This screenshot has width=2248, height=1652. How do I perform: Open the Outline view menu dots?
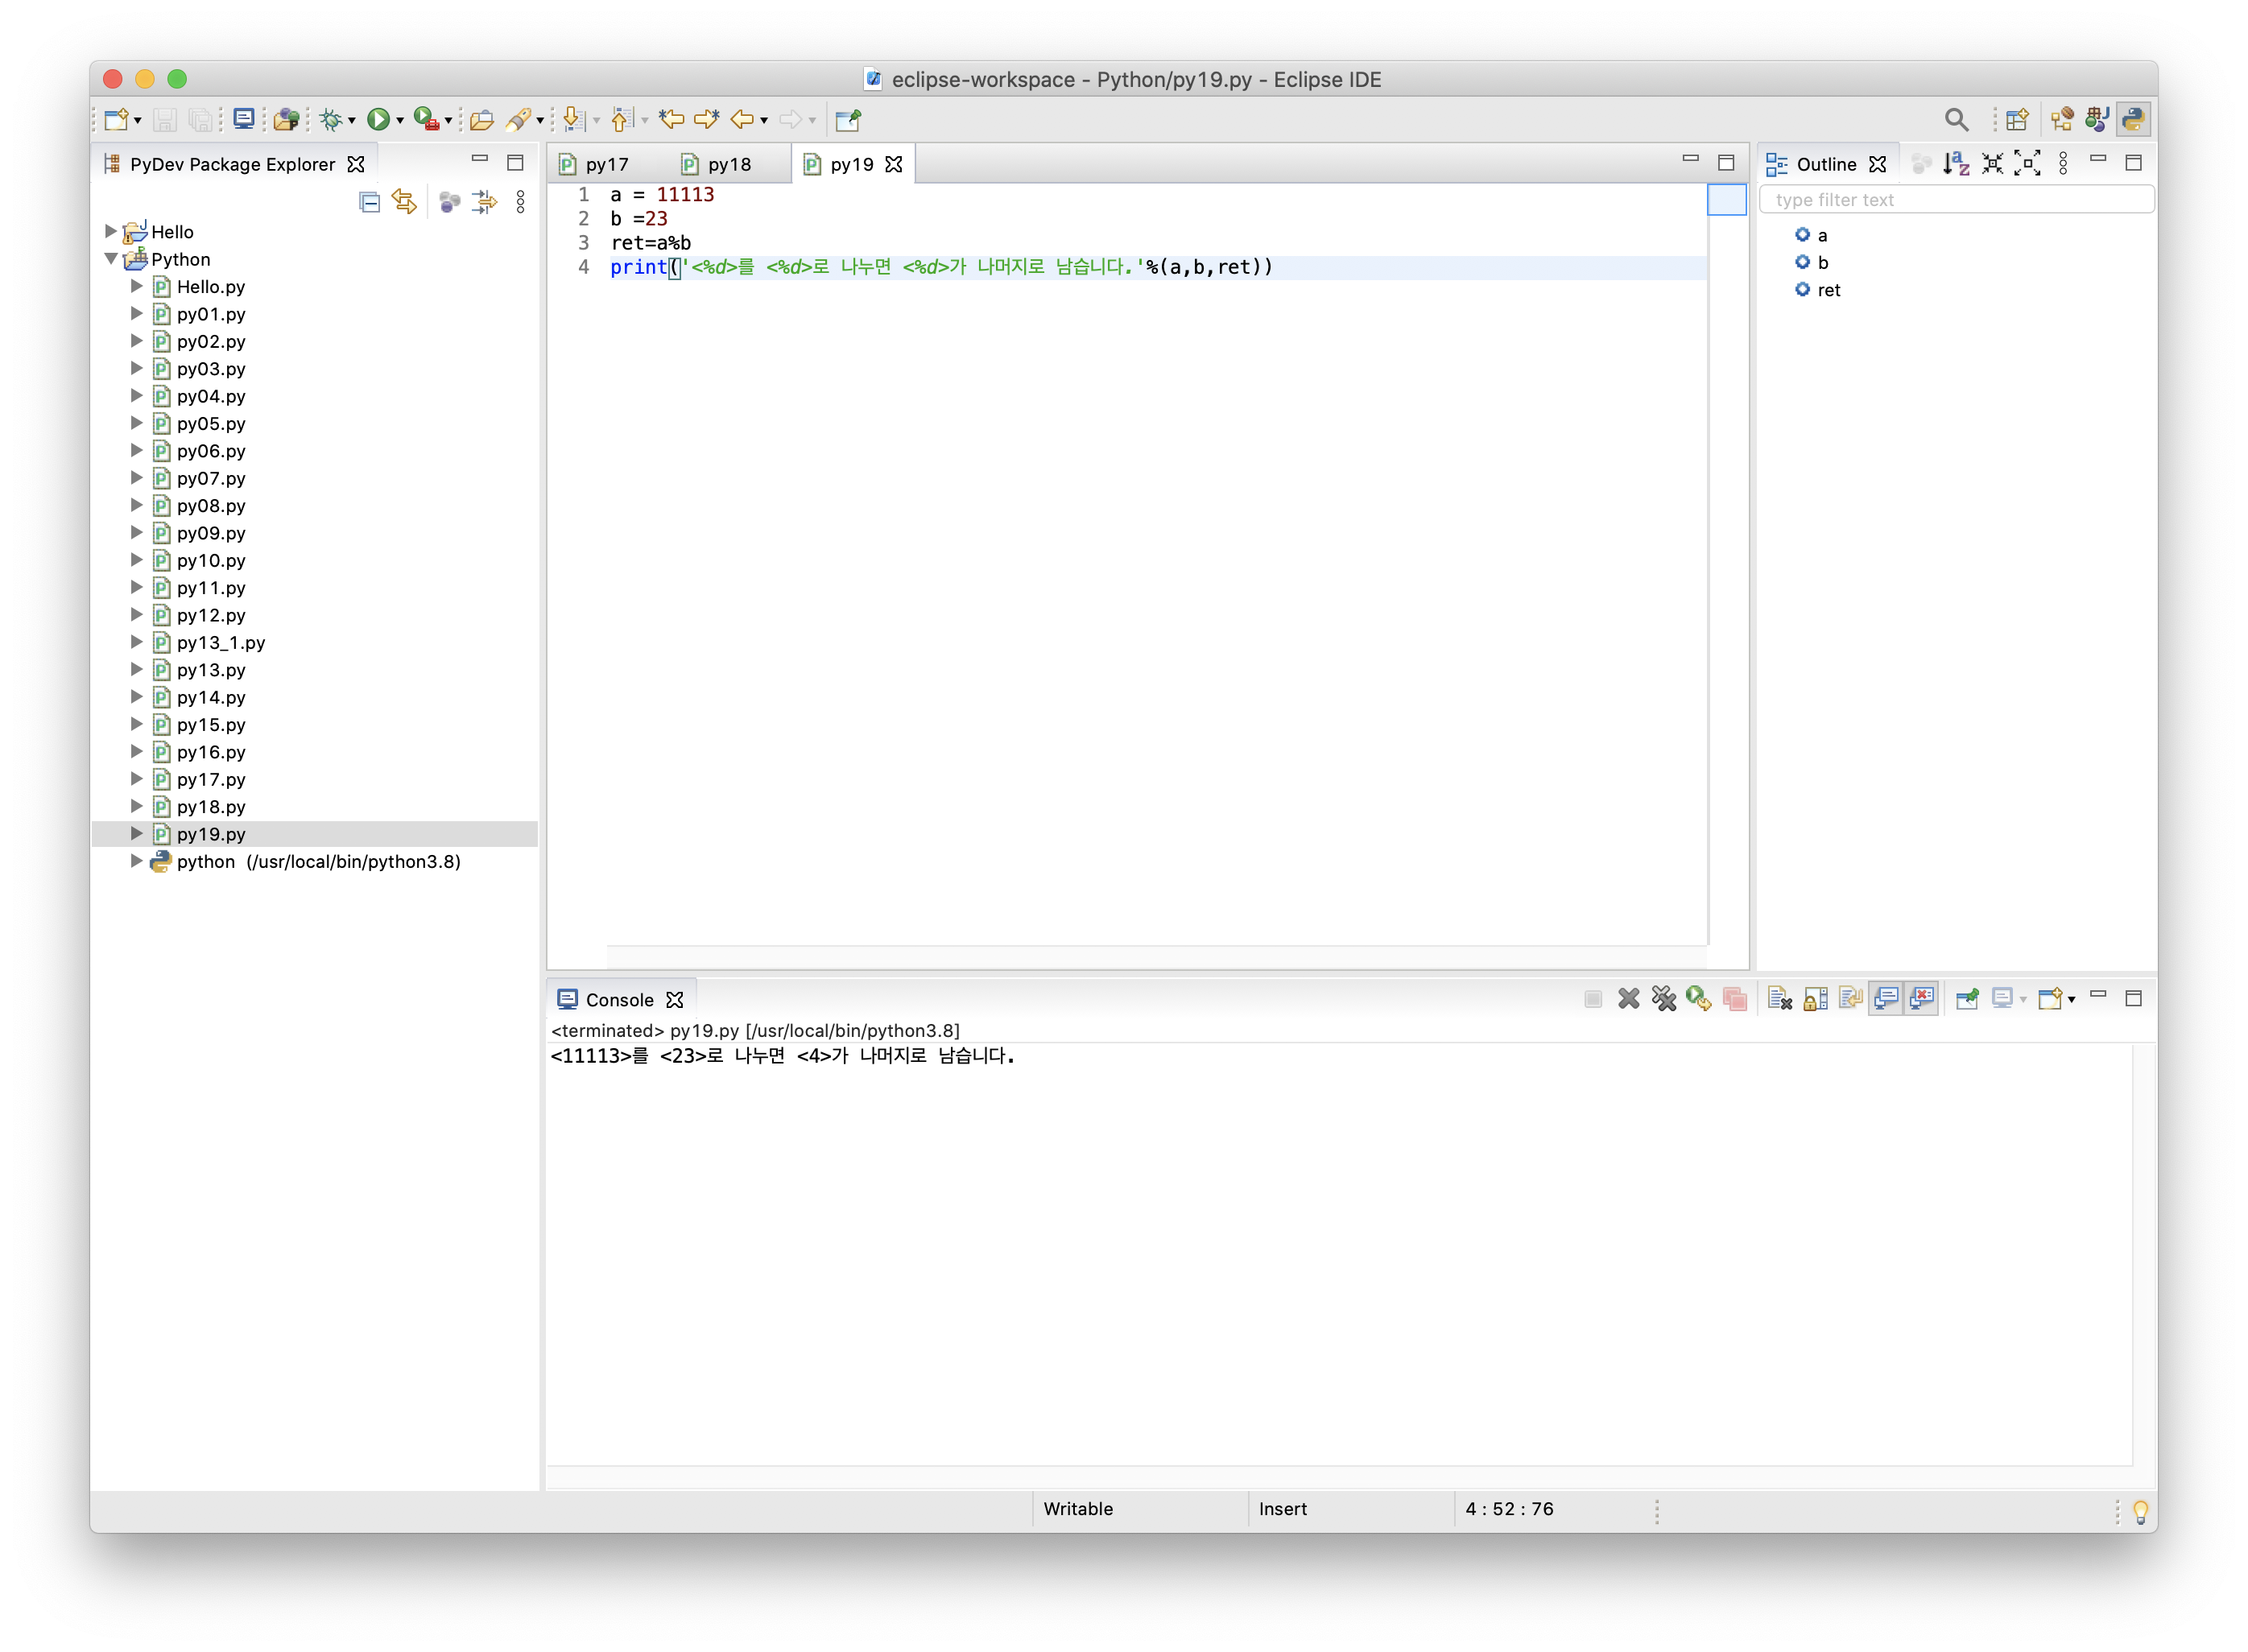tap(2063, 164)
